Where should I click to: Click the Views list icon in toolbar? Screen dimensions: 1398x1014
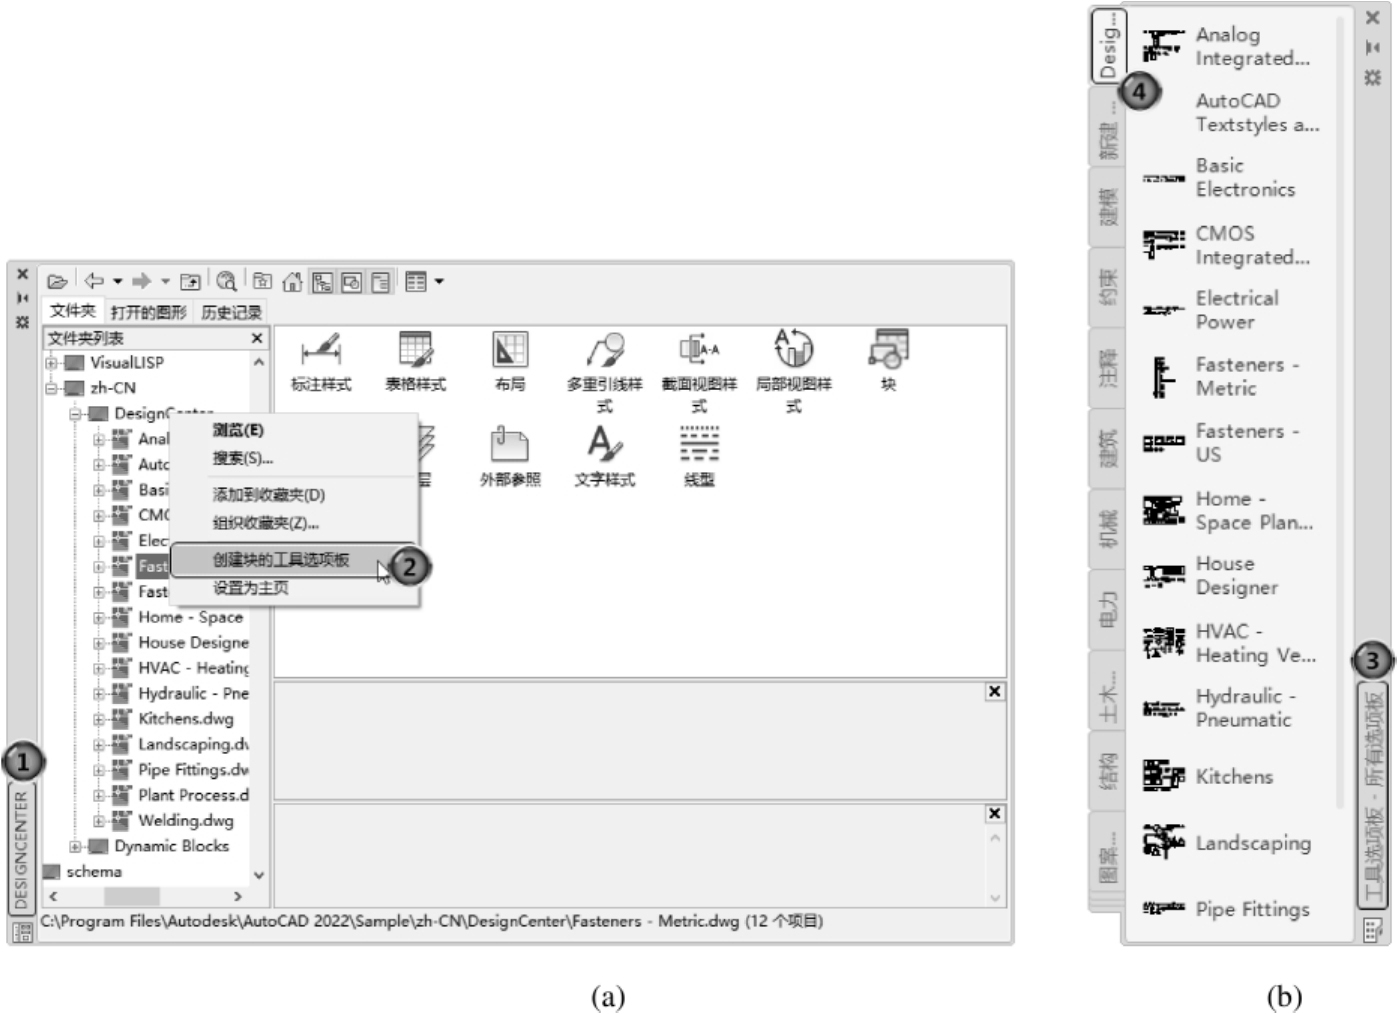[x=416, y=282]
